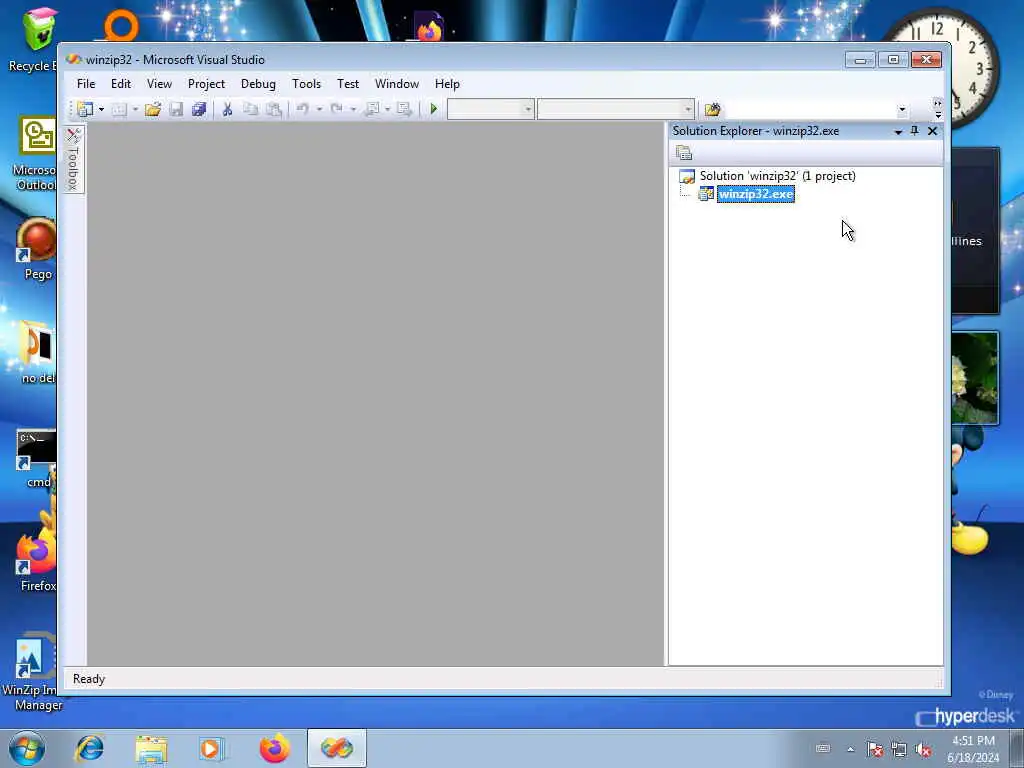1024x768 pixels.
Task: Click the Paste toolbar icon
Action: 274,109
